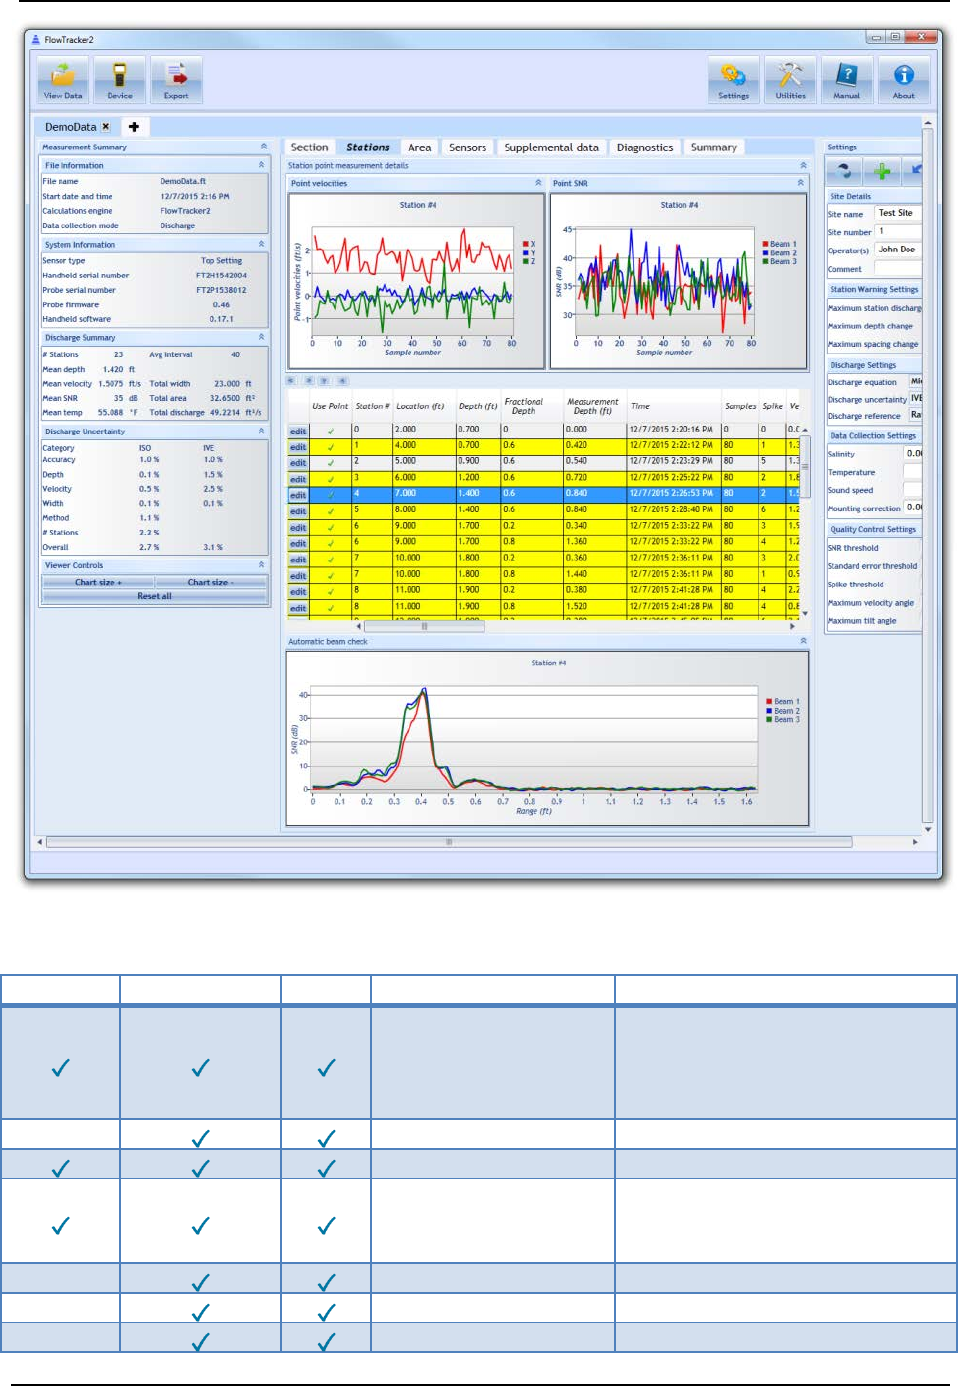The width and height of the screenshot is (958, 1386).
Task: Click the Chart size - button
Action: click(211, 582)
